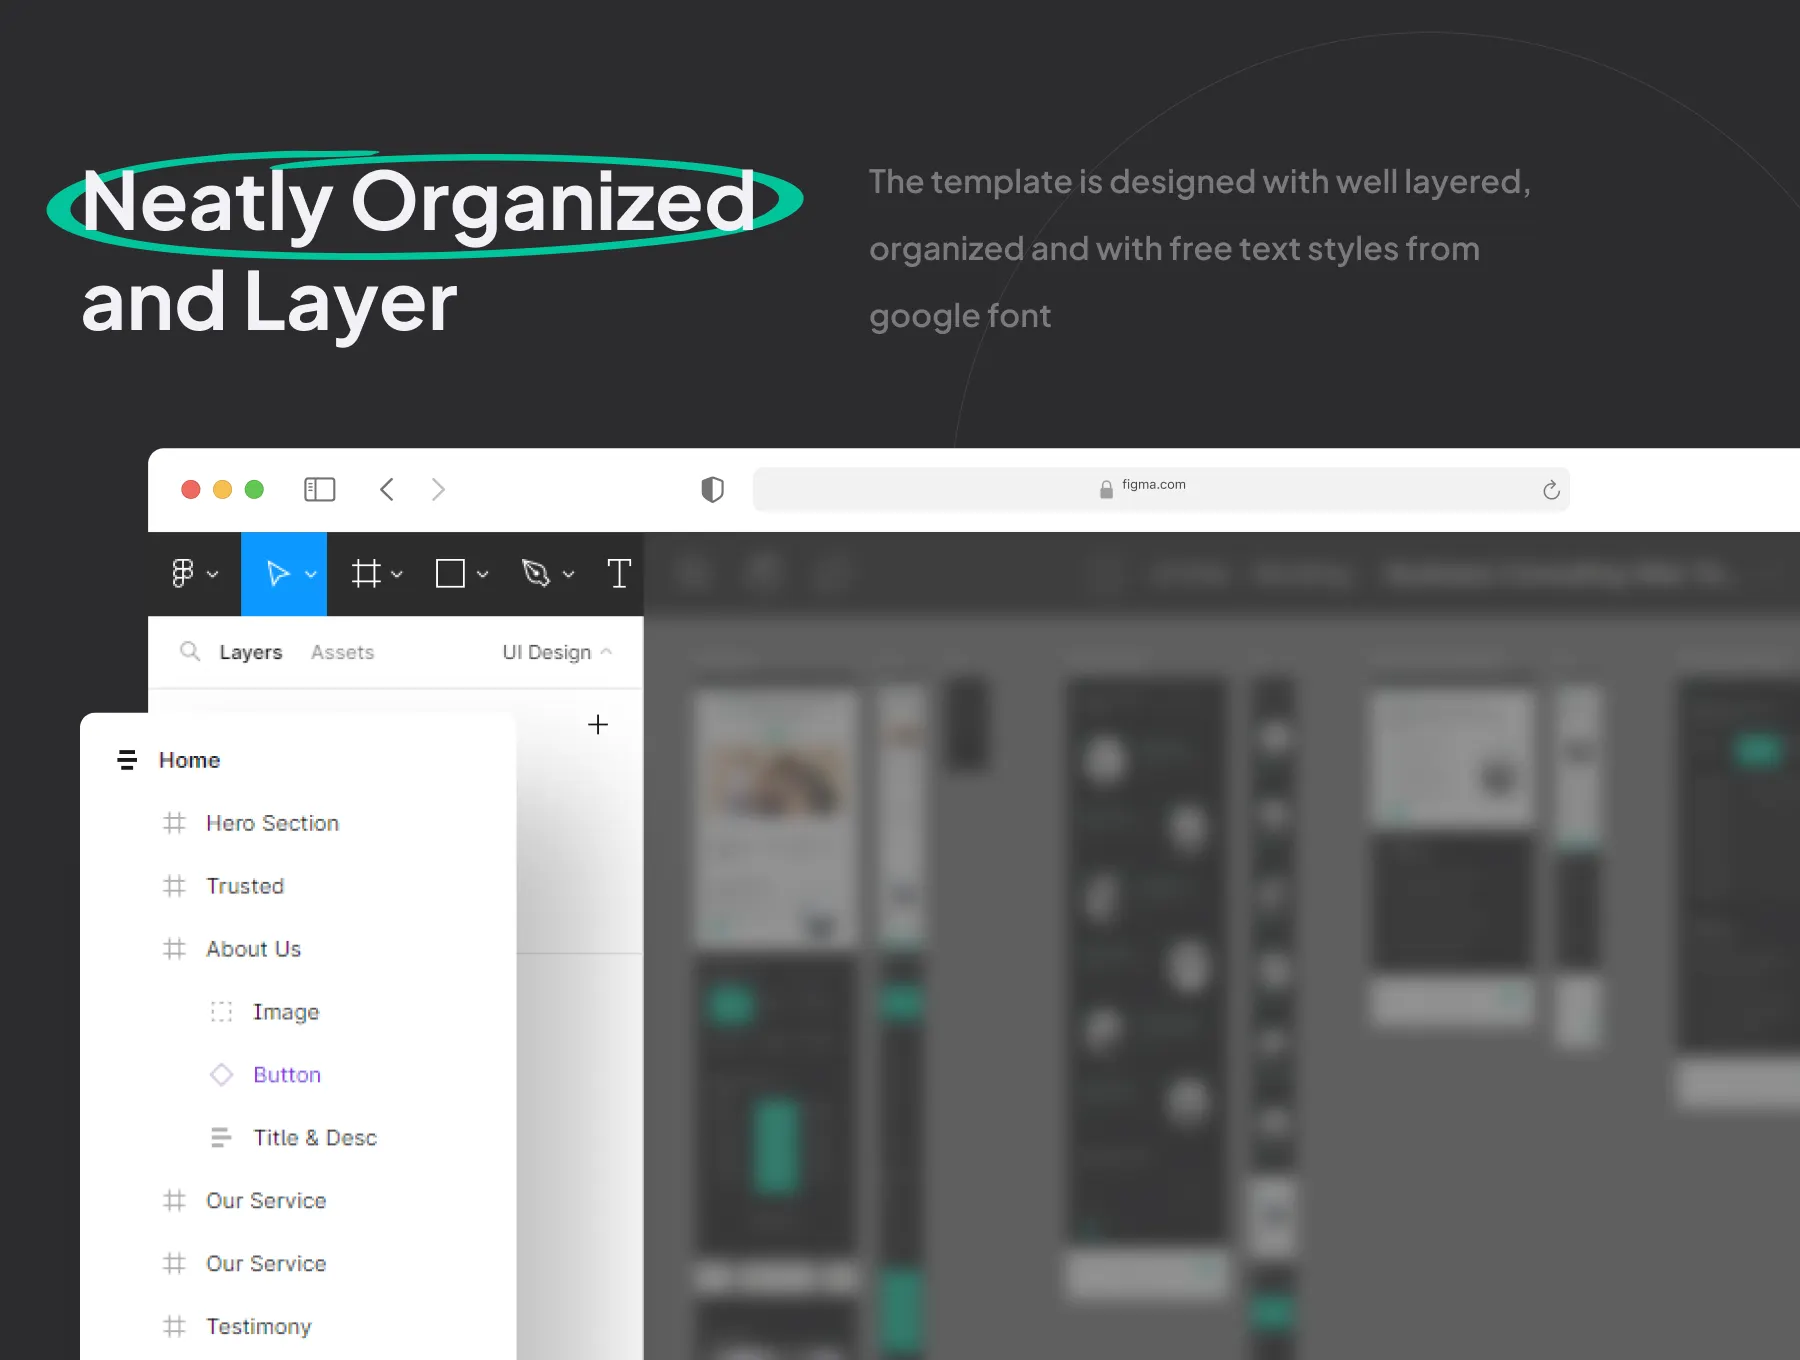
Task: Click the browser sidebar toggle icon
Action: click(x=319, y=490)
